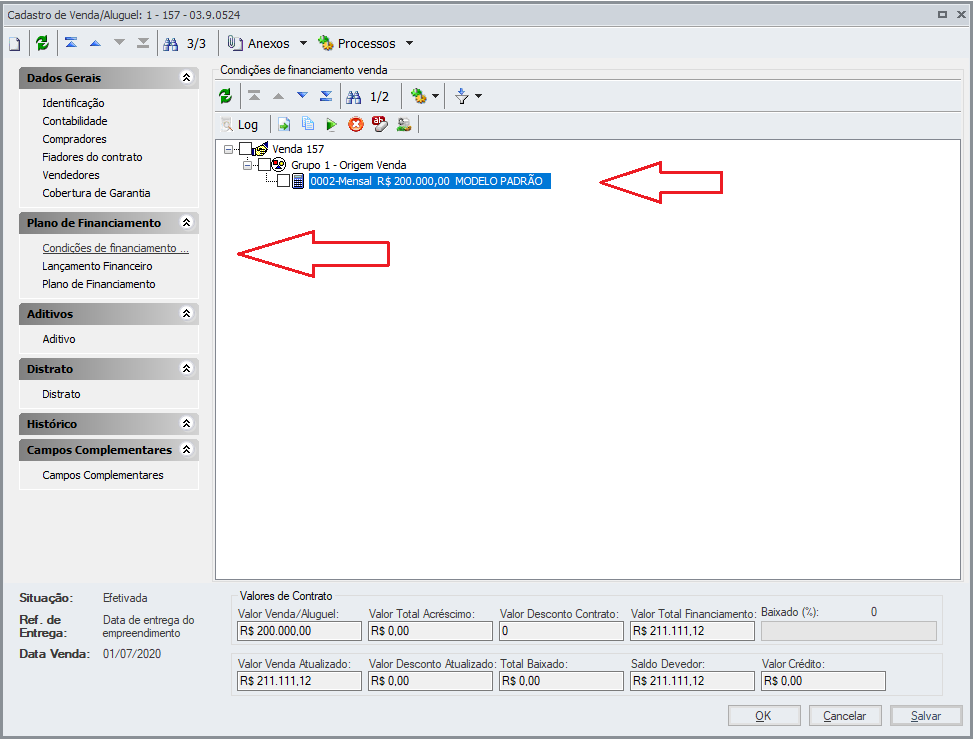Screen dimensions: 973x739
Task: Open Lançamento Financeiro
Action: (x=97, y=266)
